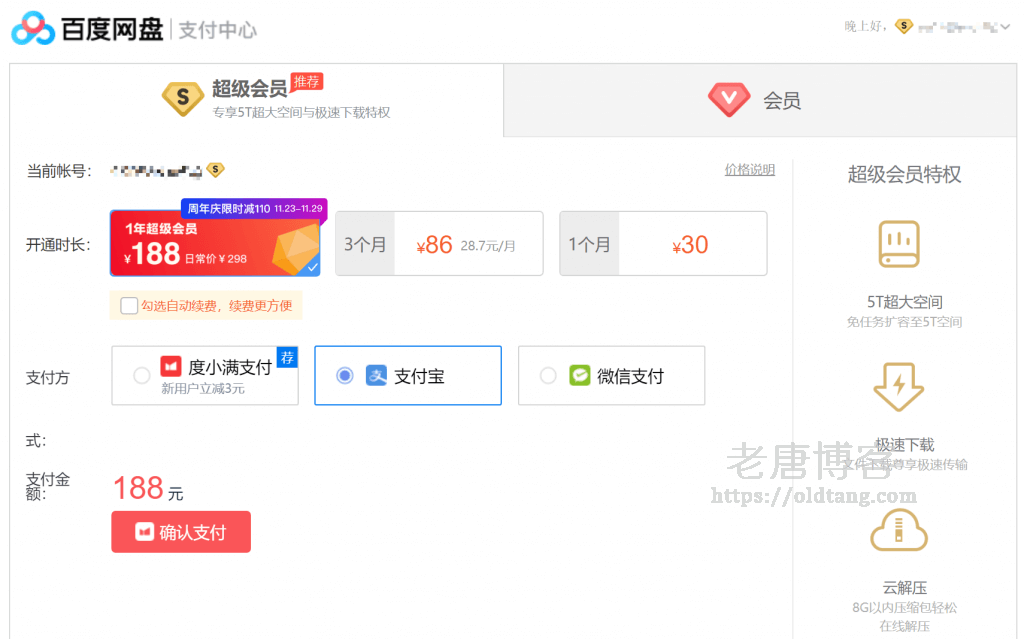Click the red V member diamond icon

(x=729, y=100)
